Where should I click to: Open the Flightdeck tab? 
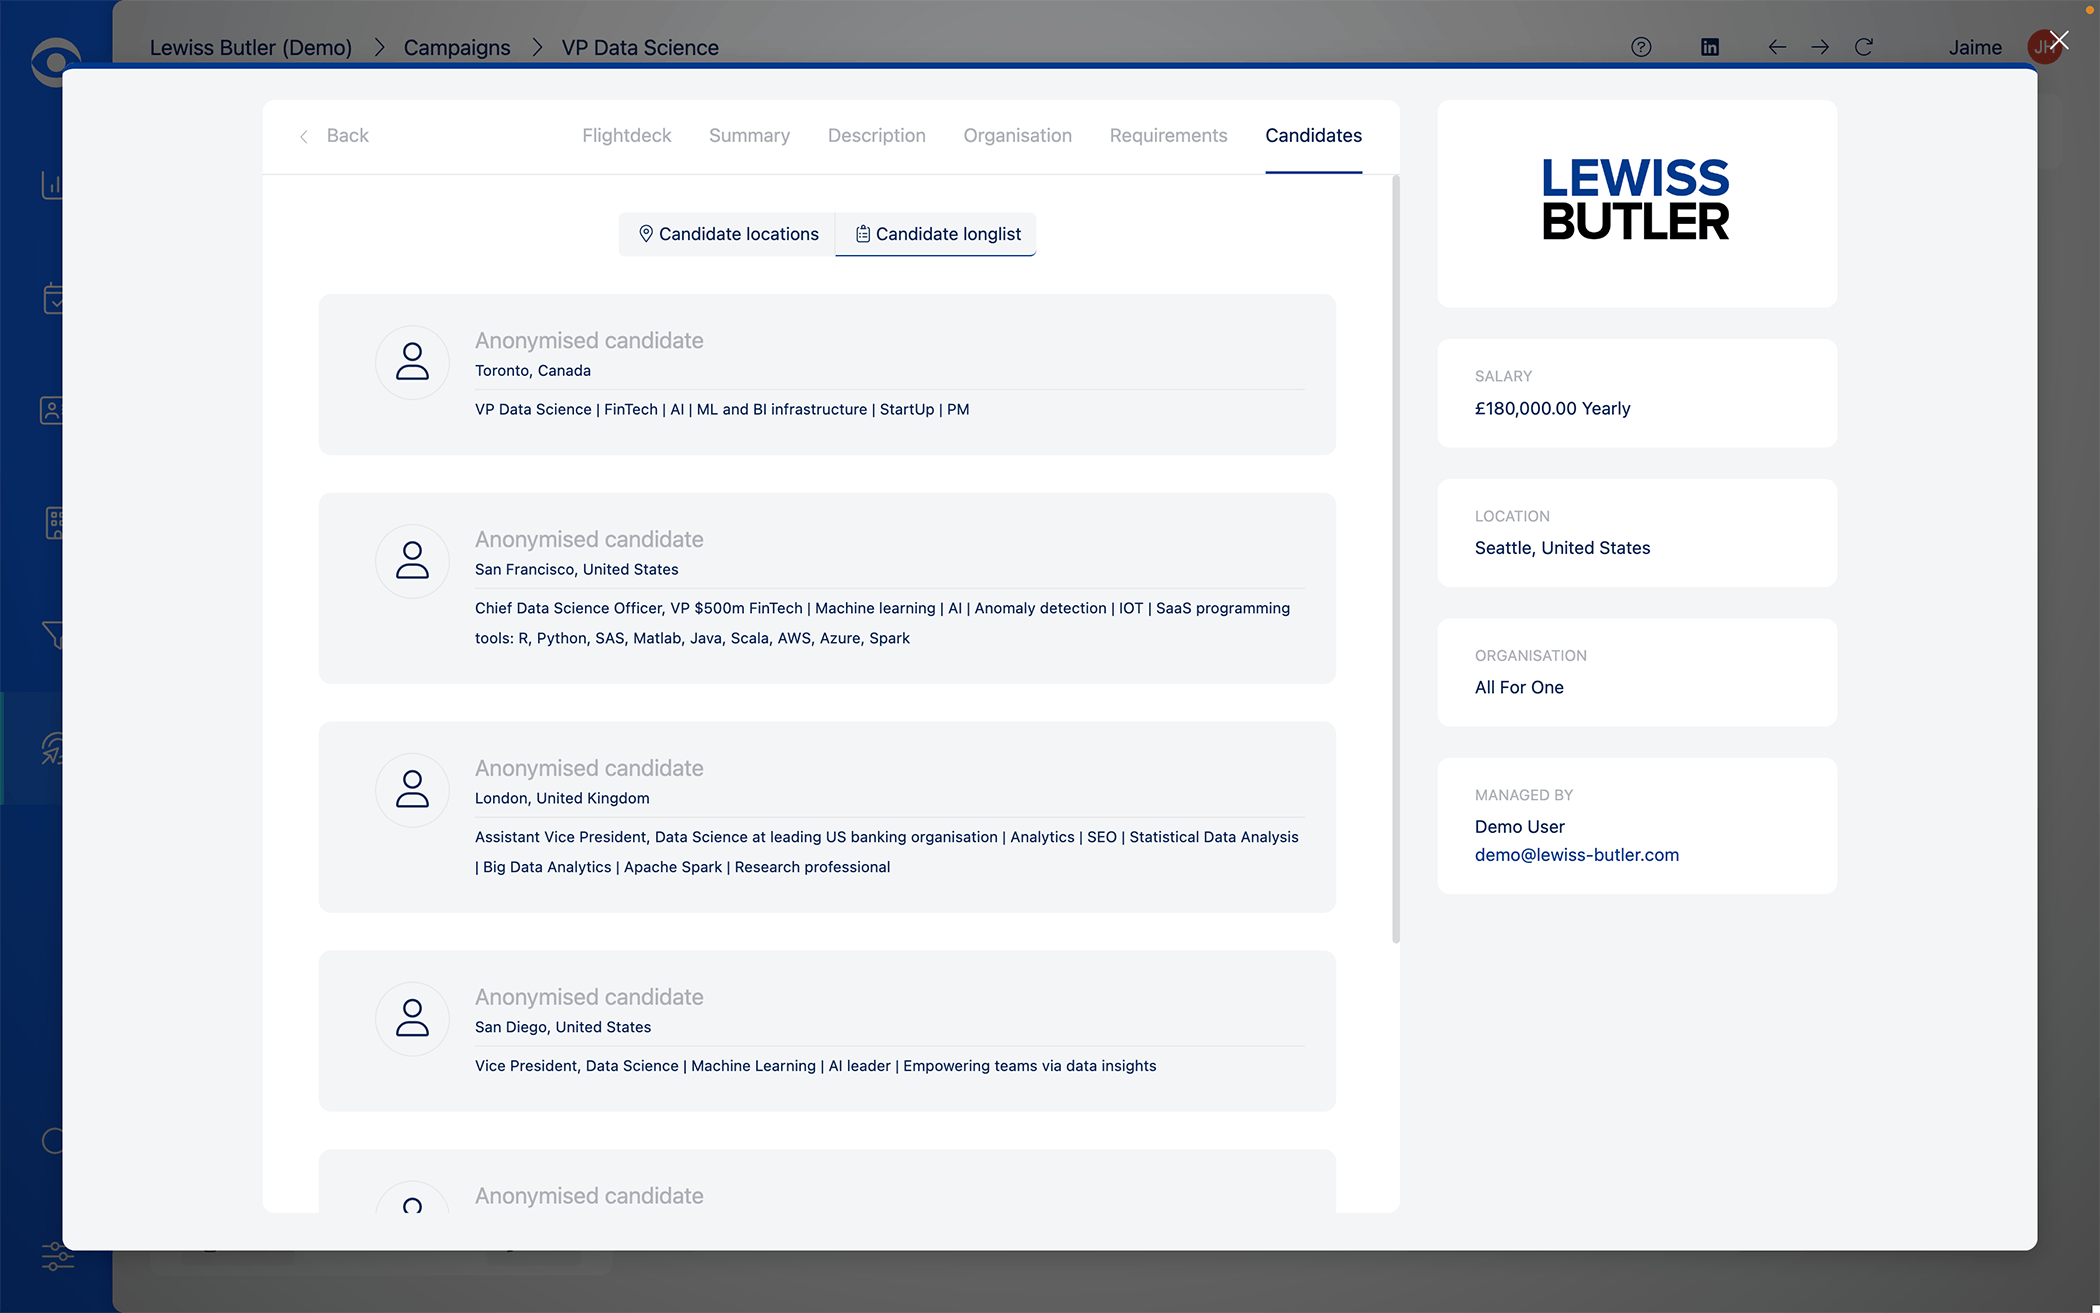(x=626, y=136)
